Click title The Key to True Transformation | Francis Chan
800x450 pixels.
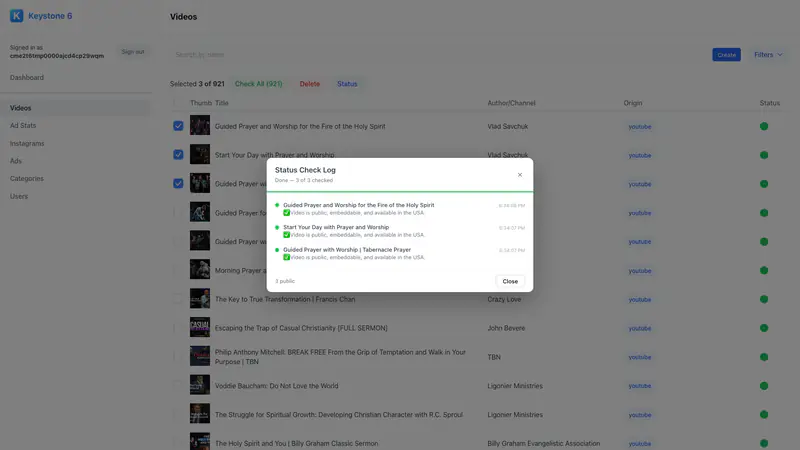tap(285, 299)
